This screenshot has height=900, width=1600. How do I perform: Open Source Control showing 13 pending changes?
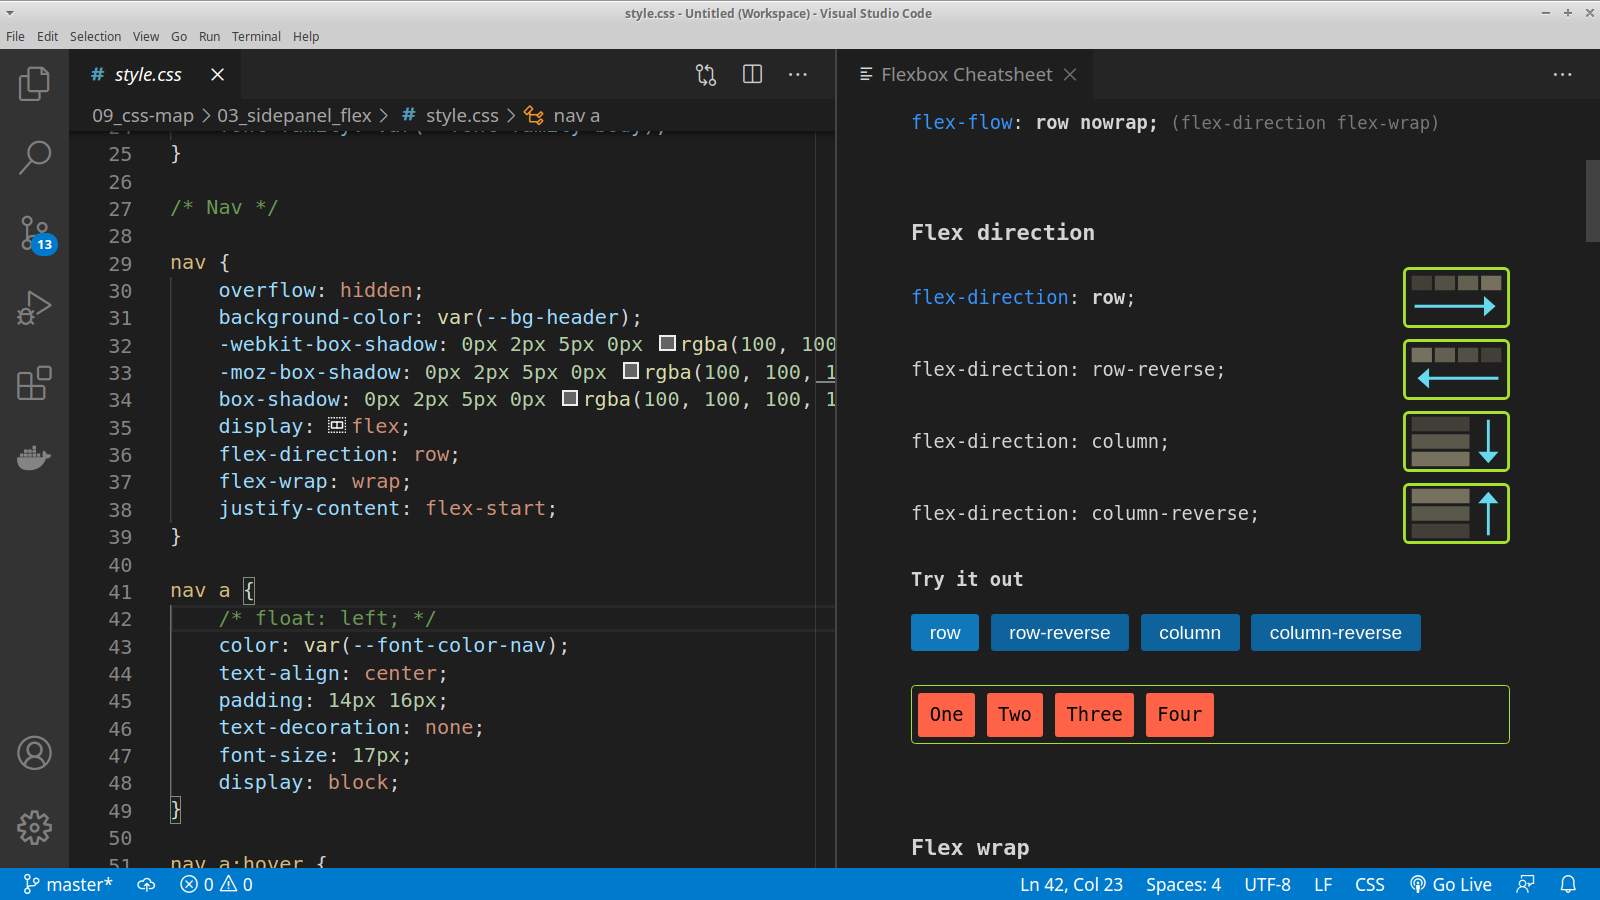click(35, 233)
